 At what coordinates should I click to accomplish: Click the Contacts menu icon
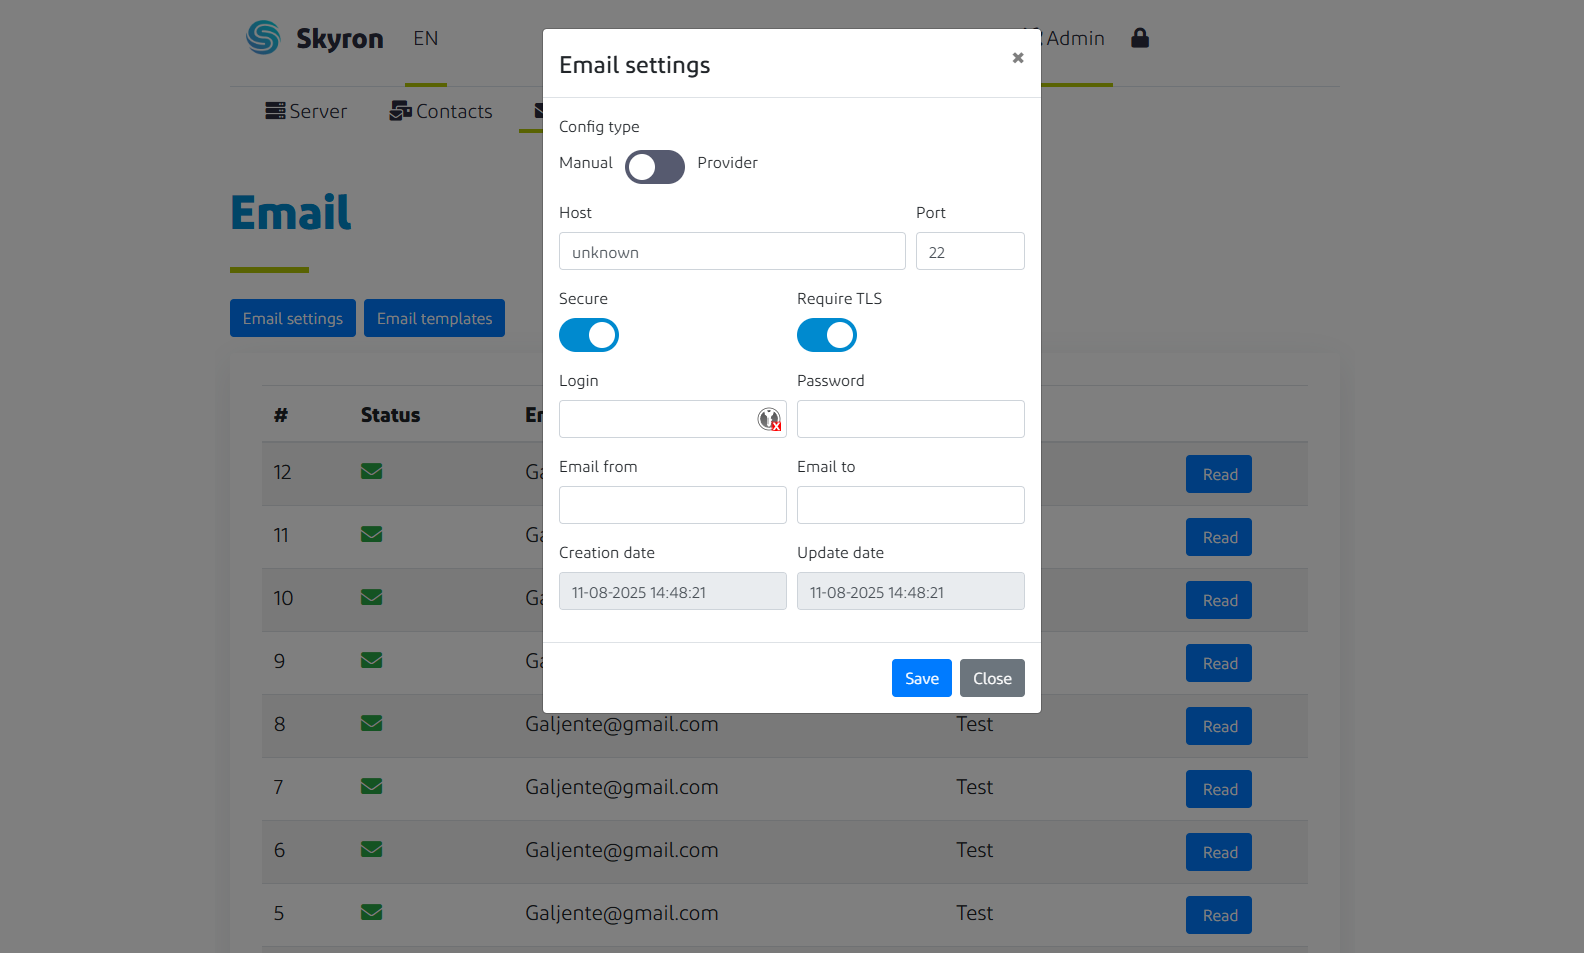click(x=401, y=111)
